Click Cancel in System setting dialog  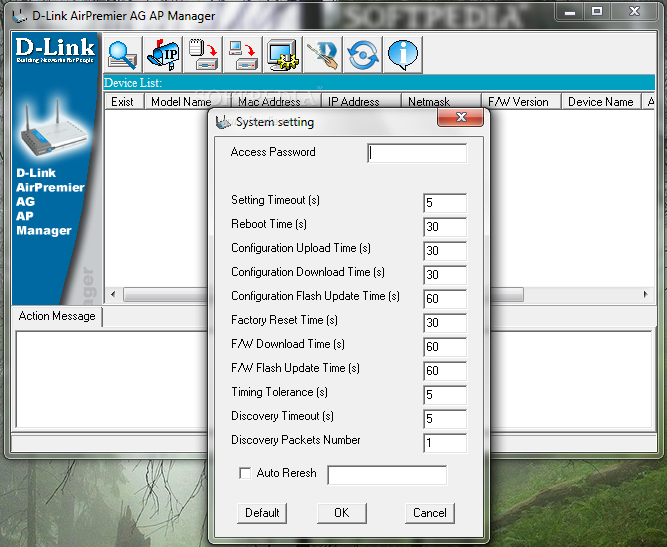pyautogui.click(x=430, y=513)
